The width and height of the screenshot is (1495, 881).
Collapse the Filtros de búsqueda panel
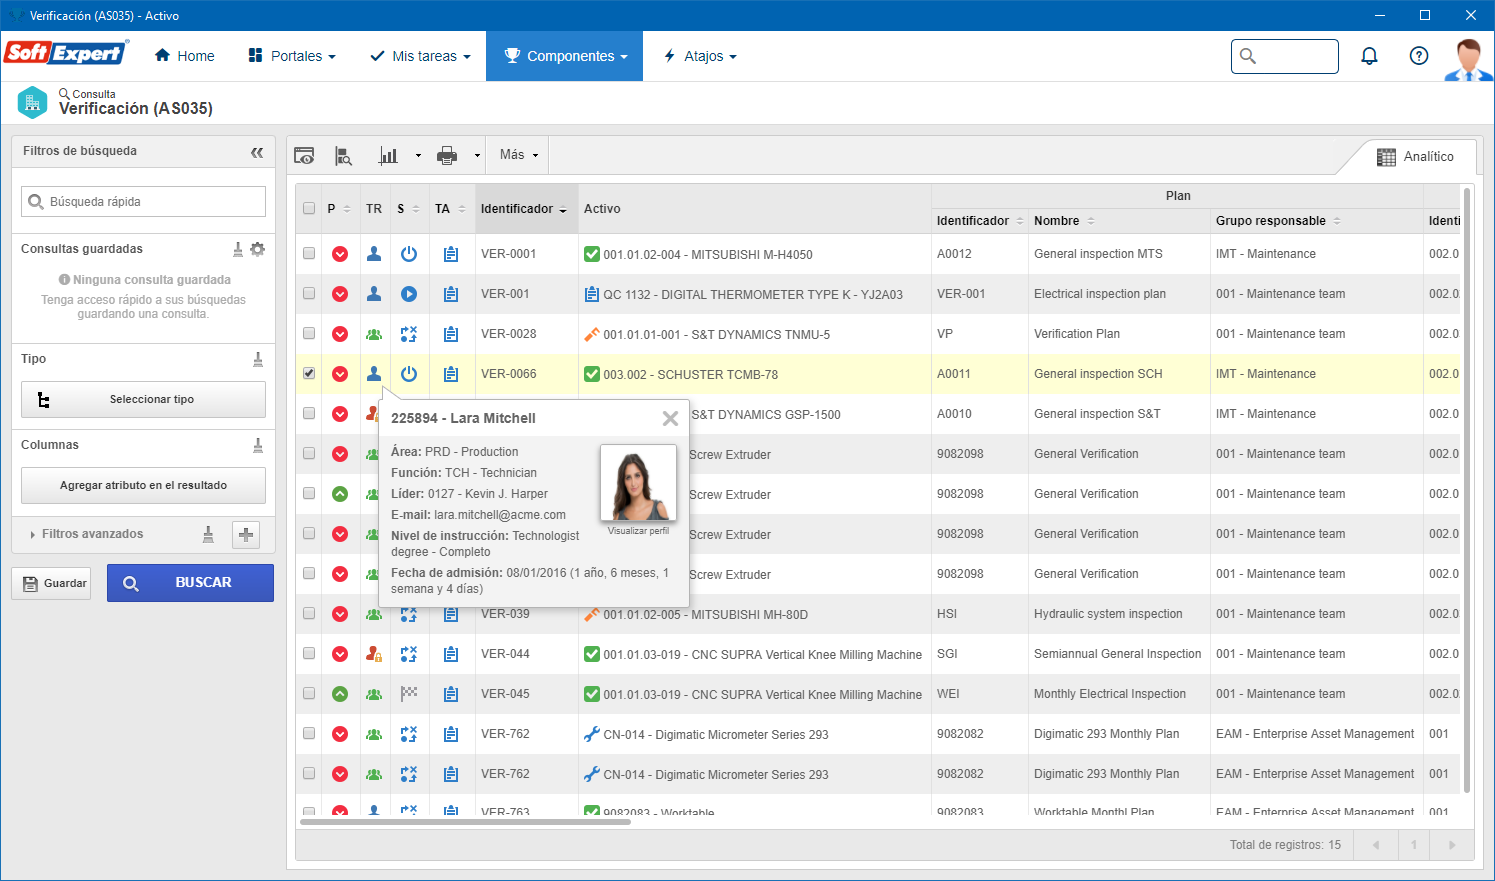point(257,152)
